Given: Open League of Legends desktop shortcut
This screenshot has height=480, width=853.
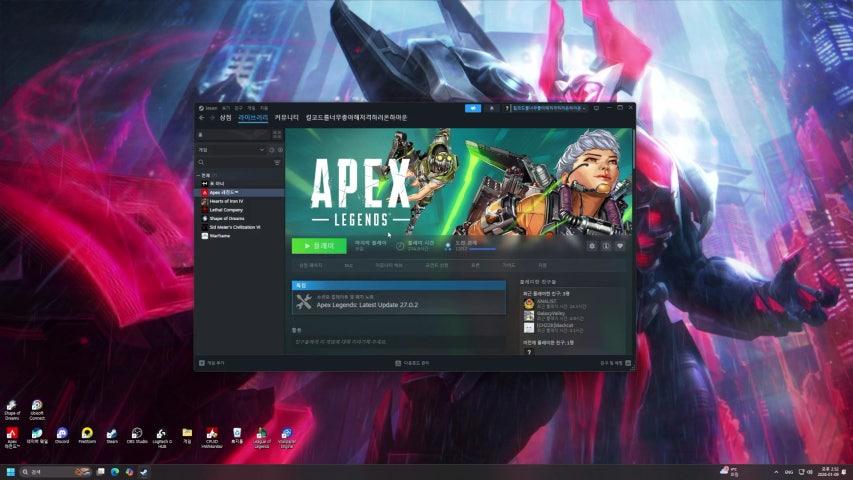Looking at the screenshot, I should (262, 438).
